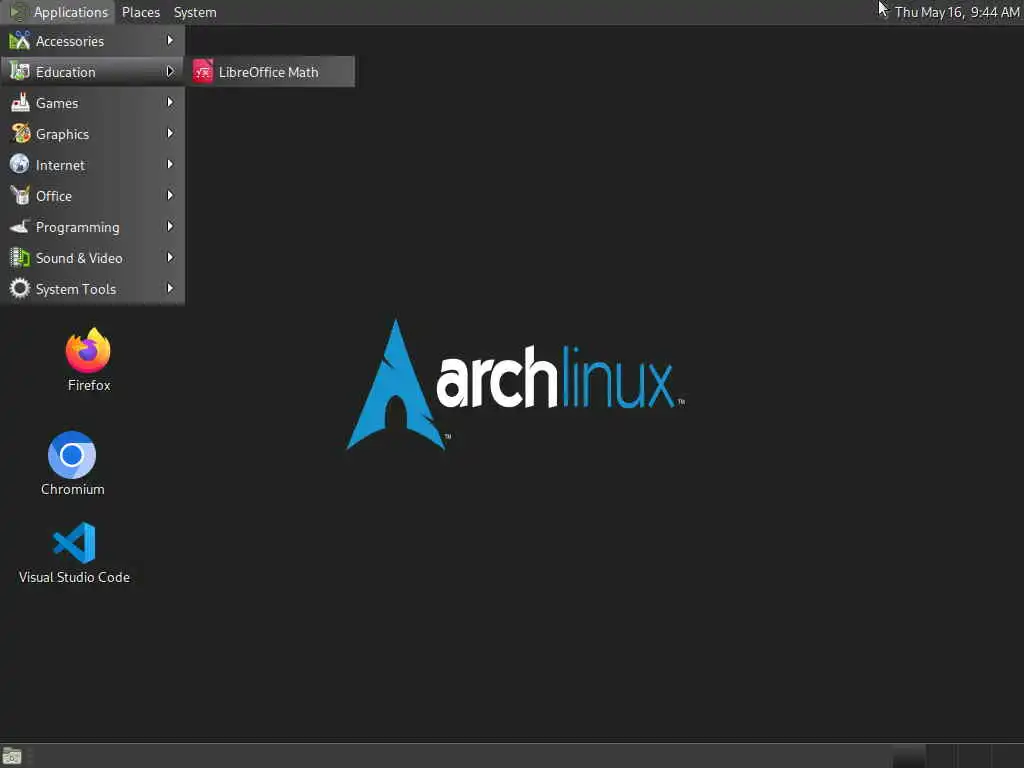Click the Programming category icon

[x=20, y=227]
